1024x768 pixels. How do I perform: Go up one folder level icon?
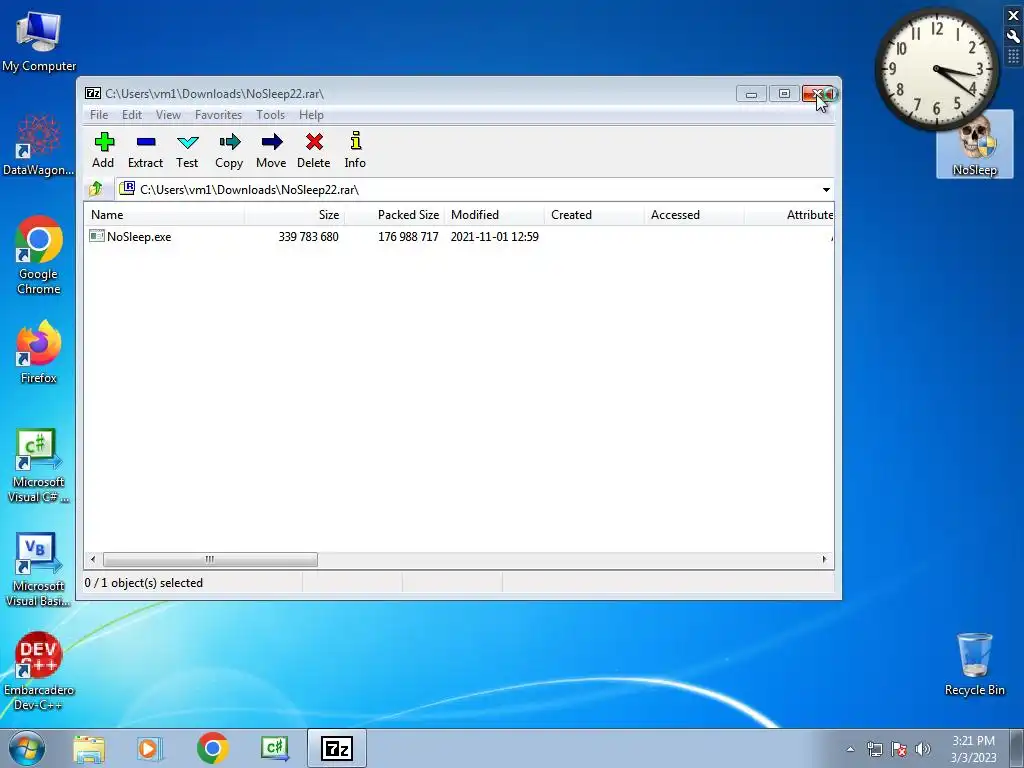tap(96, 189)
